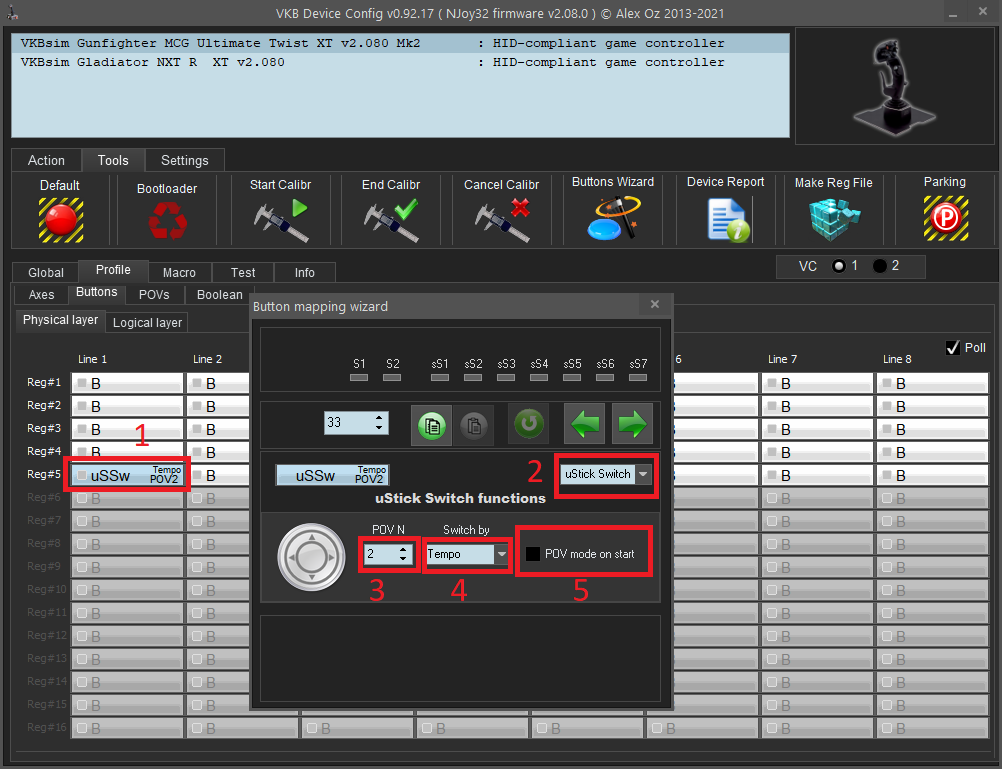Open the Switch by Tempo dropdown
The image size is (1002, 769).
(502, 554)
